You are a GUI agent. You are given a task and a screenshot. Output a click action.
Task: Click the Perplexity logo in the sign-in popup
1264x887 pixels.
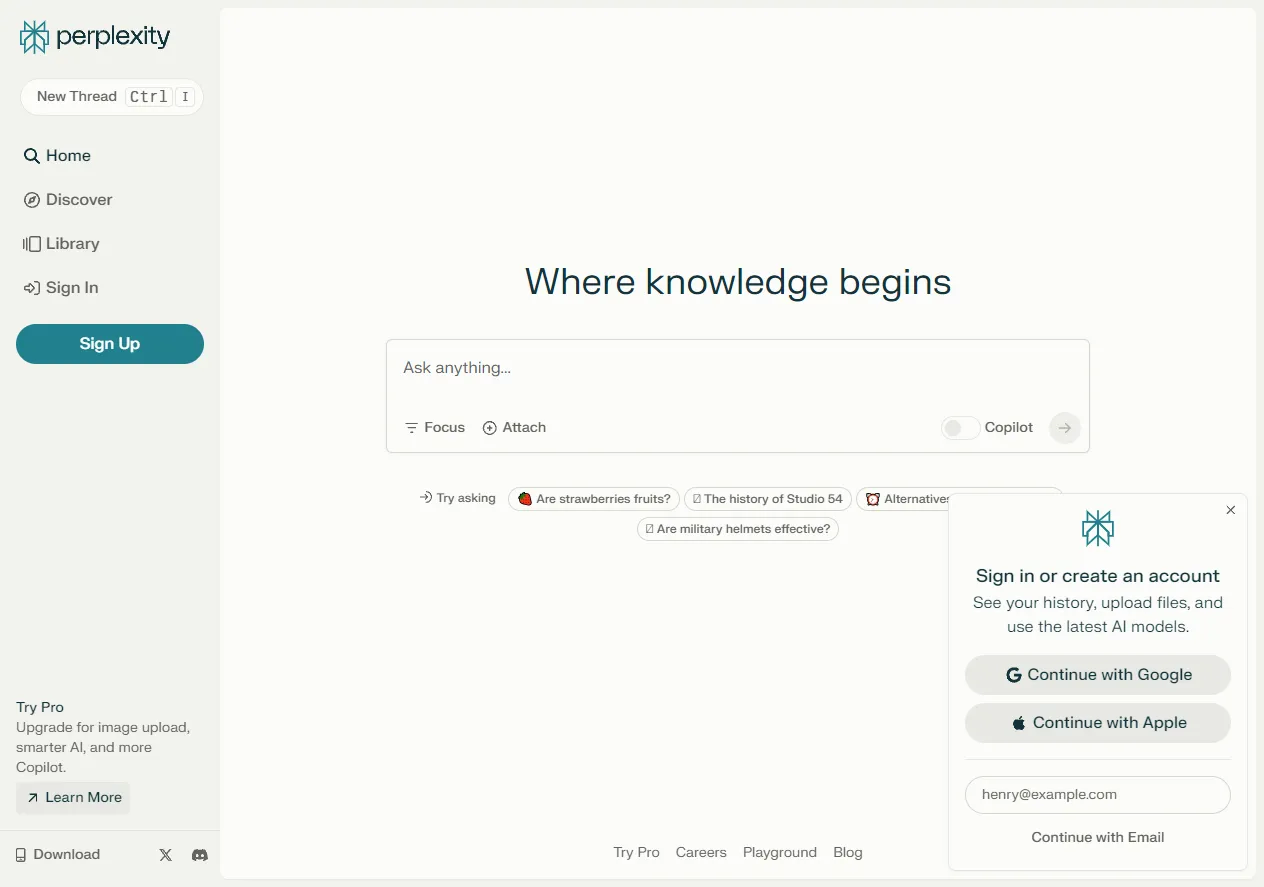1098,528
